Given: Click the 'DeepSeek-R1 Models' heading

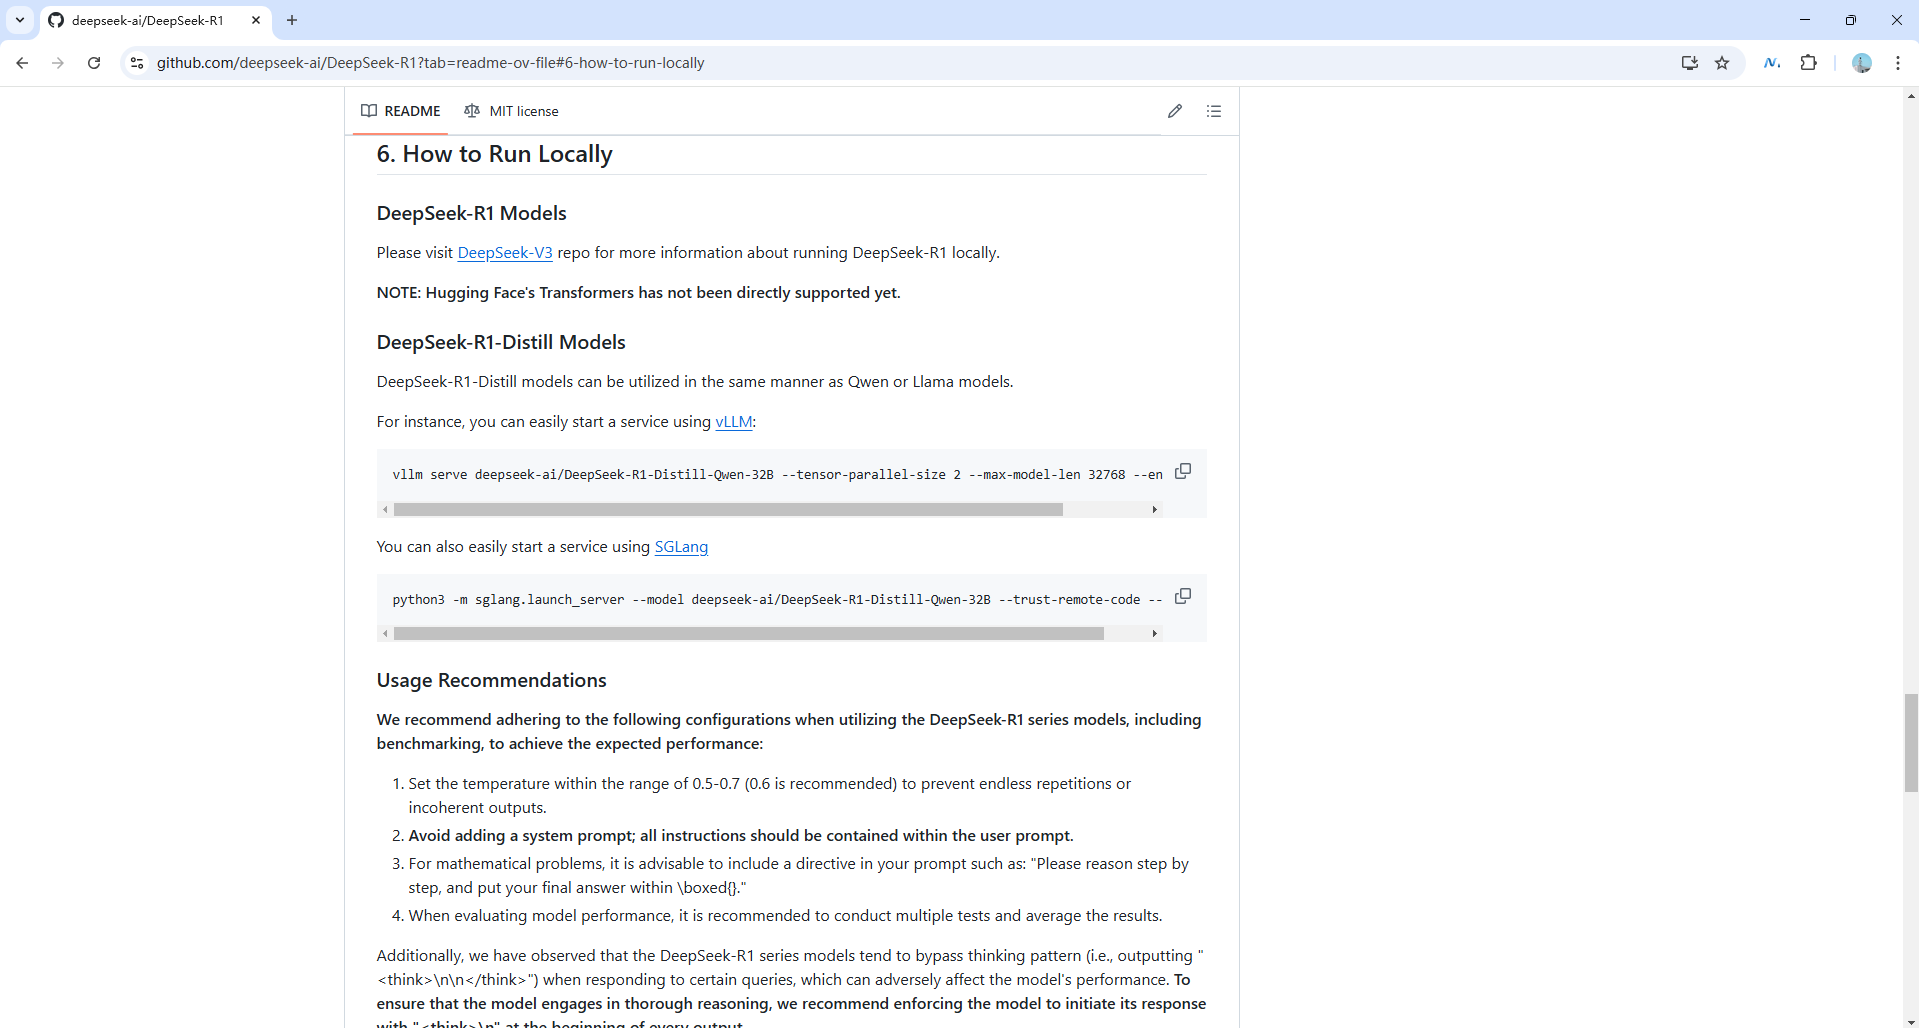Looking at the screenshot, I should click(x=471, y=213).
